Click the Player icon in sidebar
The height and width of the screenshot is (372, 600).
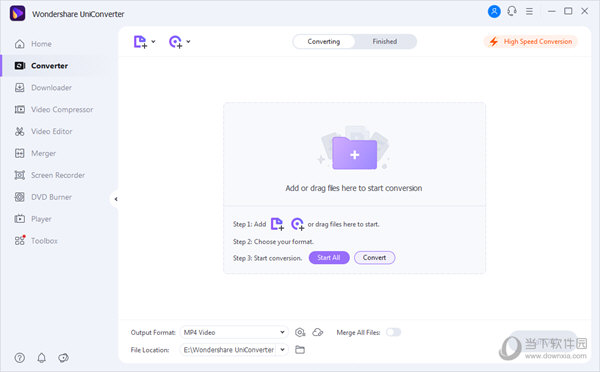click(20, 219)
